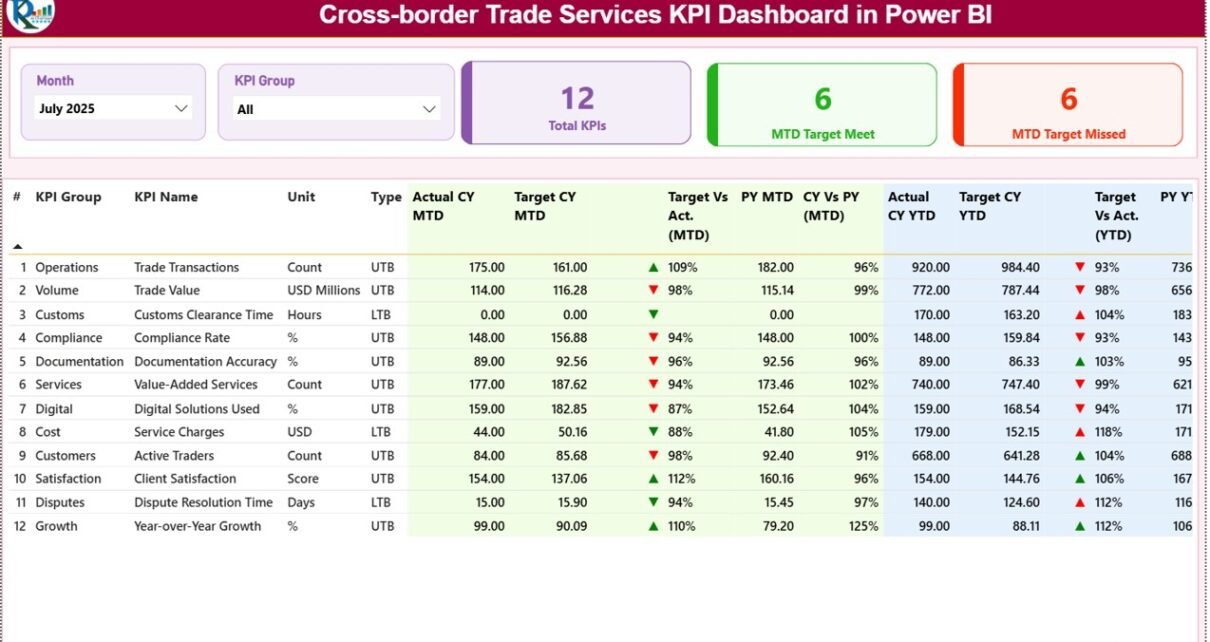The height and width of the screenshot is (642, 1210).
Task: Click green YTD up arrow for Year-over-Year Growth
Action: click(x=1080, y=526)
